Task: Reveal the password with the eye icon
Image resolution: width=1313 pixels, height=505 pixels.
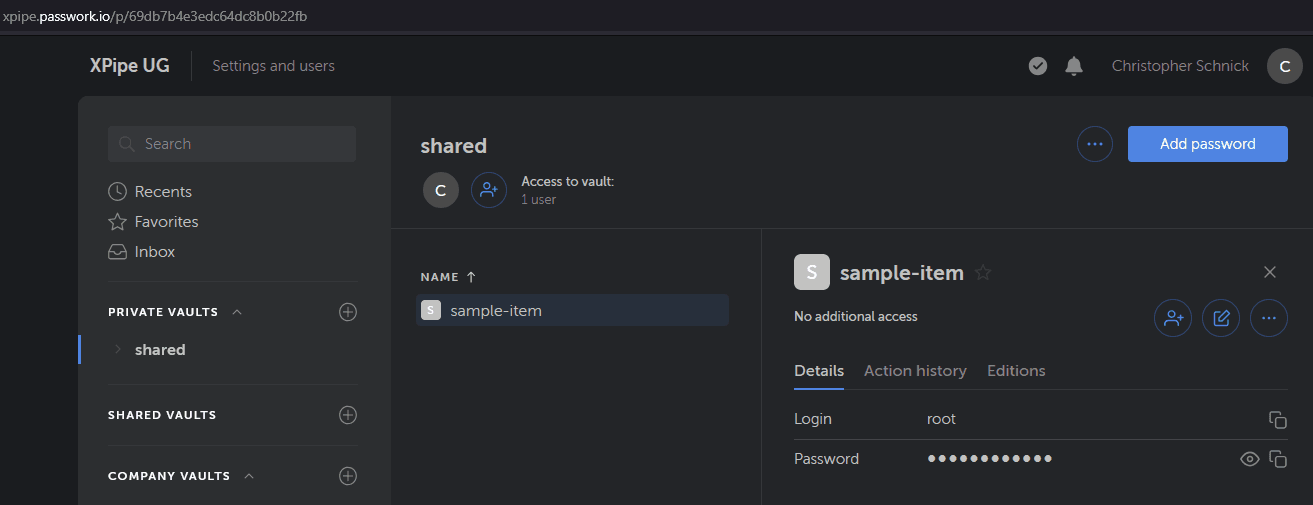Action: click(1249, 459)
